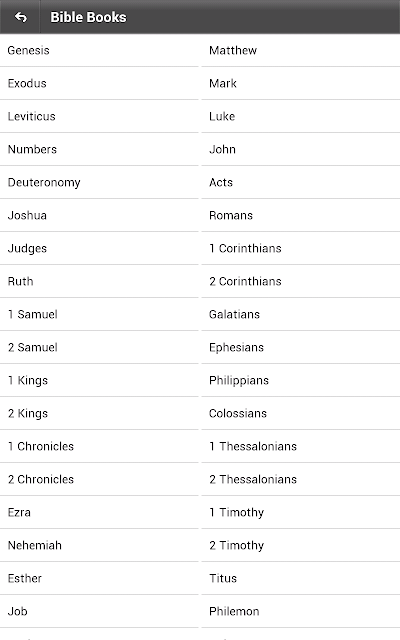This screenshot has width=400, height=640.
Task: Open Philippians
Action: pos(301,380)
